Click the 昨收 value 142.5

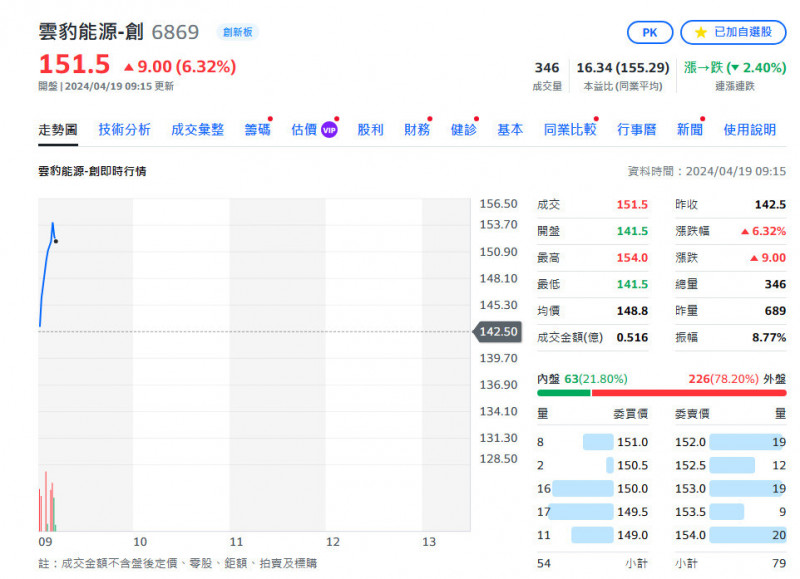770,205
